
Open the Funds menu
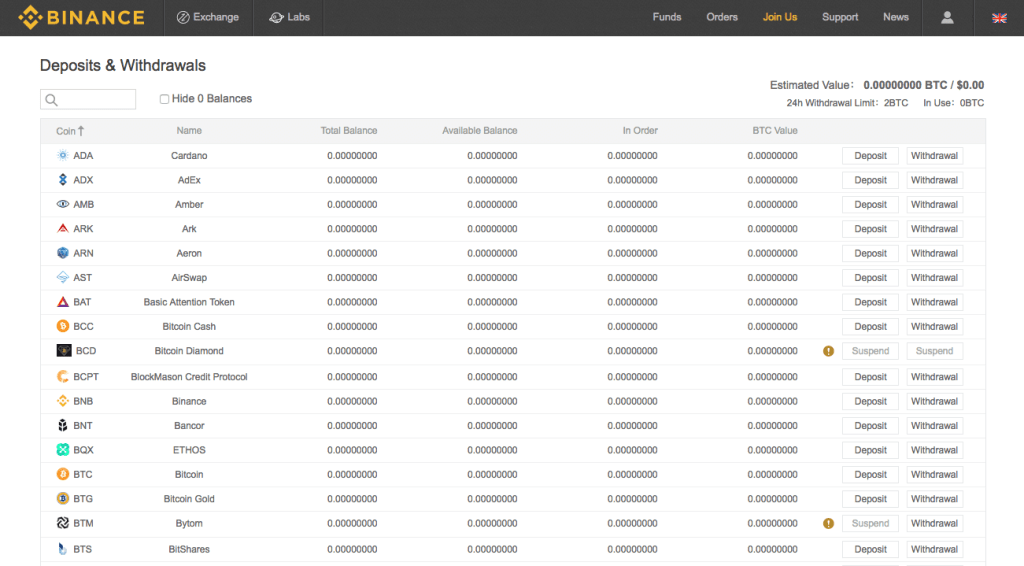(667, 18)
